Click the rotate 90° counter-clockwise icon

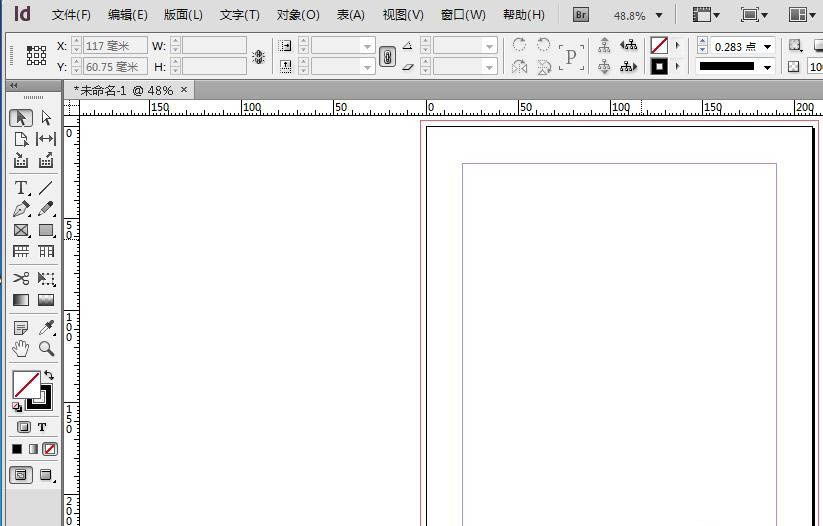tap(543, 45)
